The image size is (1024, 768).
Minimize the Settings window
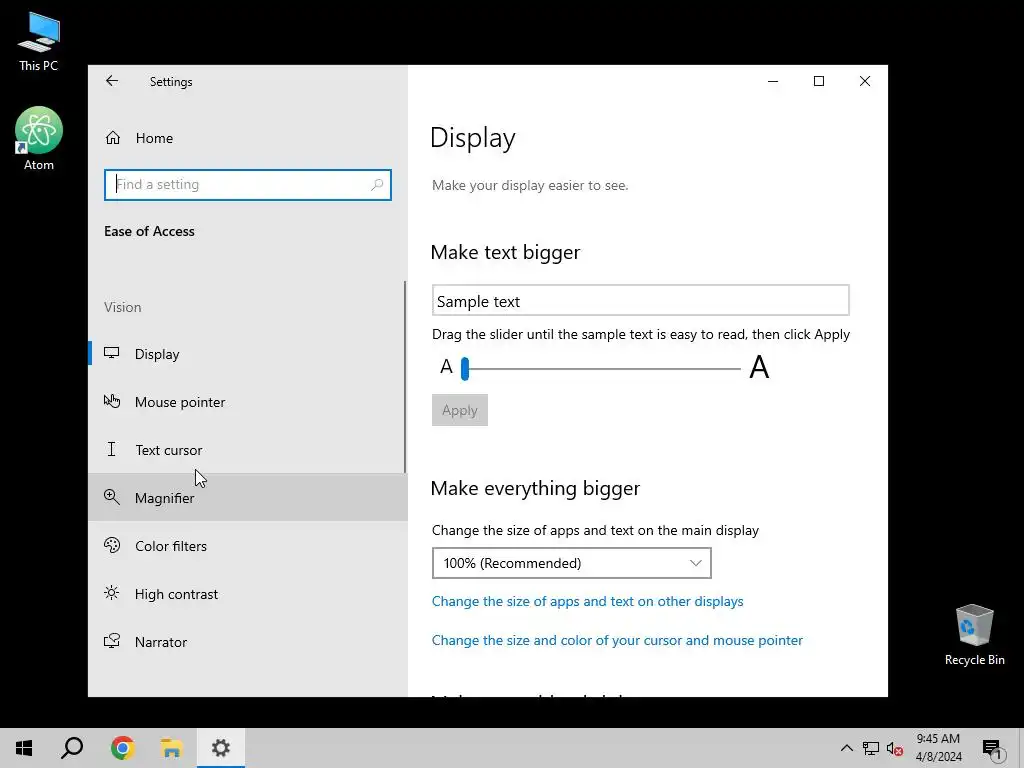pos(773,81)
